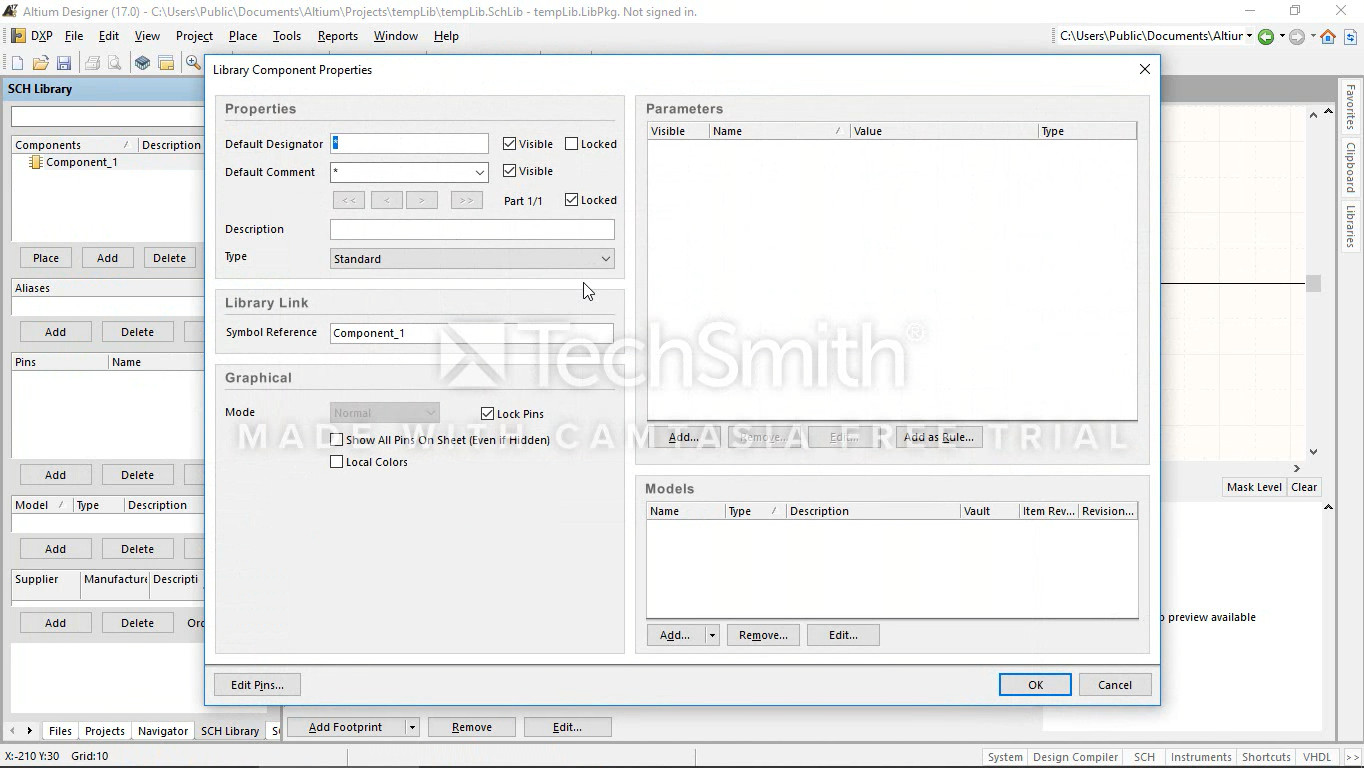Open the Type dropdown showing Standard
Screen dimensions: 1364x768
click(x=472, y=259)
